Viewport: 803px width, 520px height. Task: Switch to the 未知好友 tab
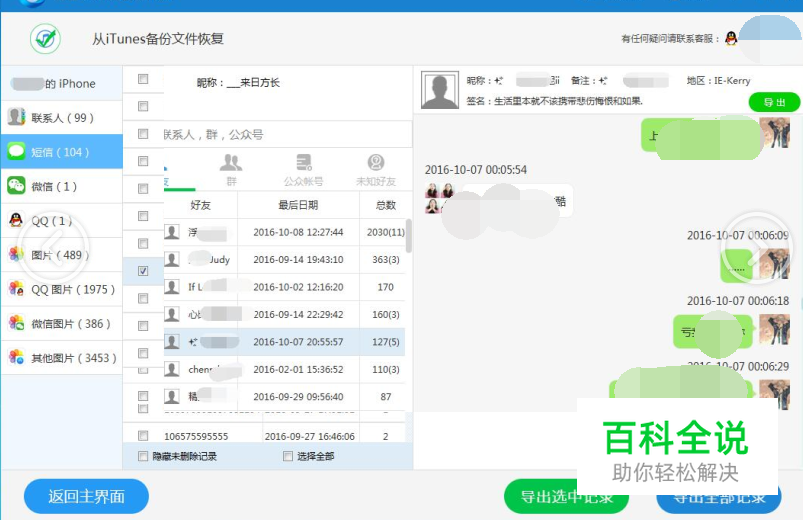(x=376, y=171)
